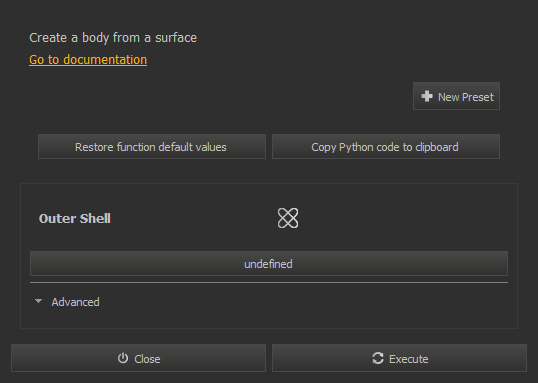
Task: Click the plus icon on New Preset
Action: (427, 96)
